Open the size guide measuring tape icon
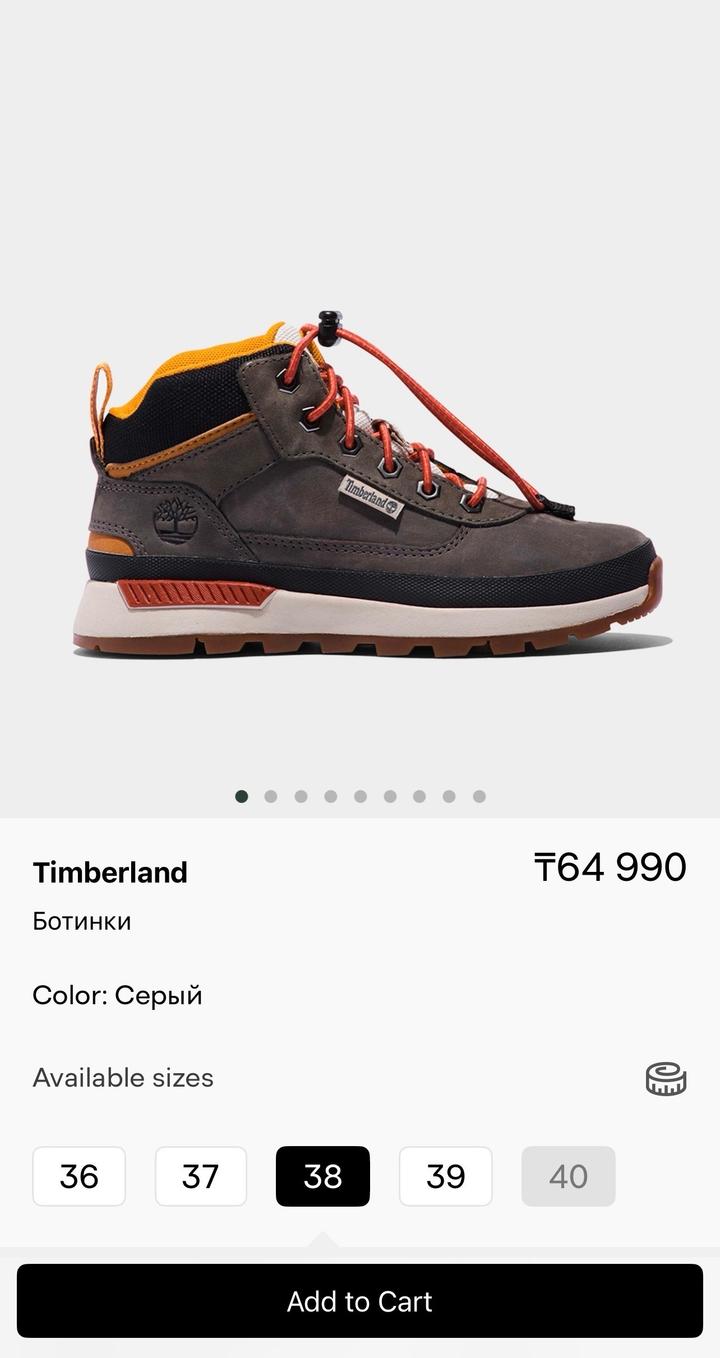The image size is (720, 1358). coord(666,1078)
